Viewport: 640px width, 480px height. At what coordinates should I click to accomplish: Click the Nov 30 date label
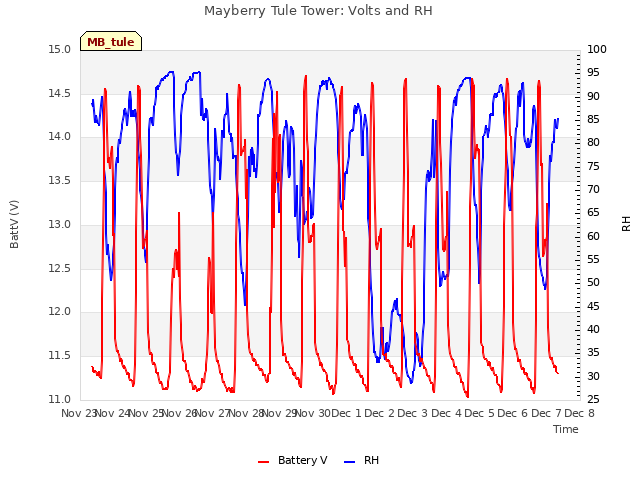pos(312,413)
